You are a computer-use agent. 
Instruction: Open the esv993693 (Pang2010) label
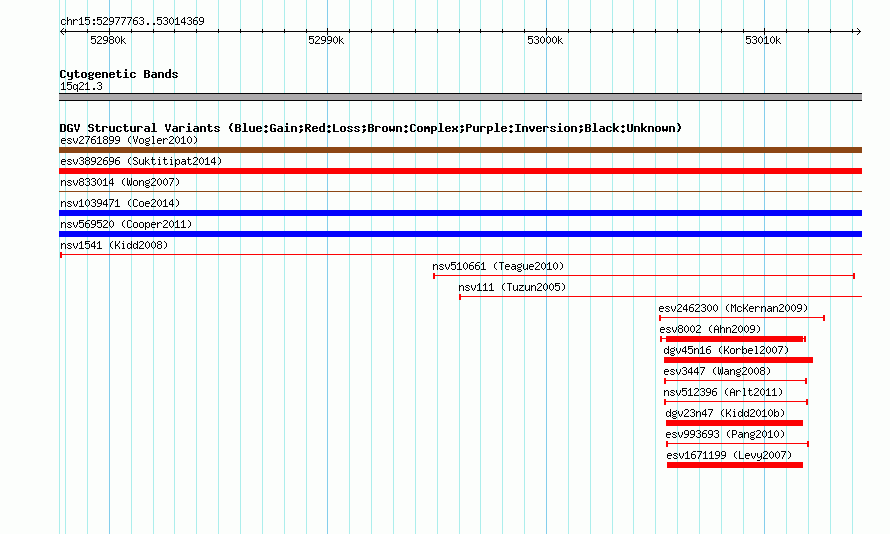[725, 434]
